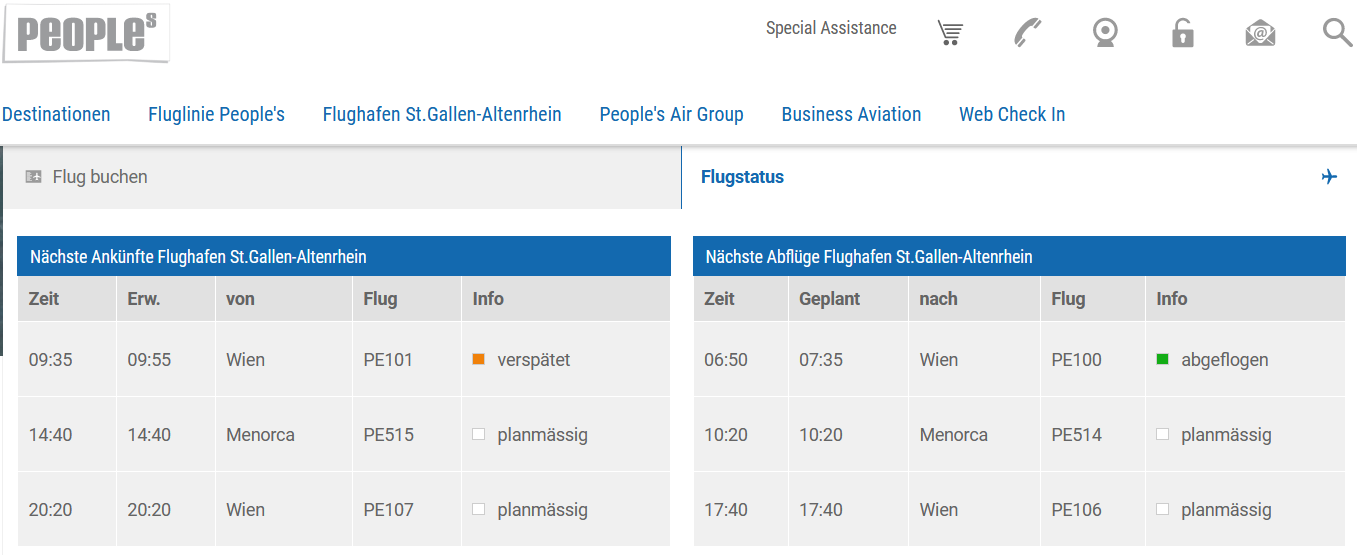Screen dimensions: 1357x555
Task: Open the Business Aviation menu item
Action: (x=851, y=114)
